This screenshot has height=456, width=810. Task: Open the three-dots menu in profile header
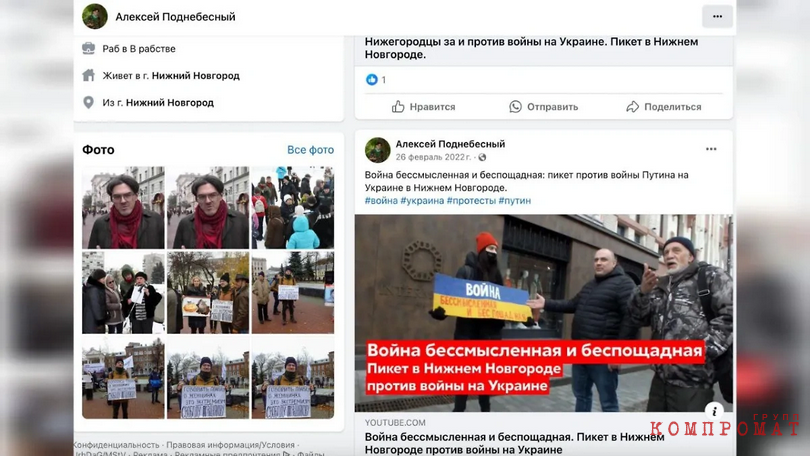point(717,17)
